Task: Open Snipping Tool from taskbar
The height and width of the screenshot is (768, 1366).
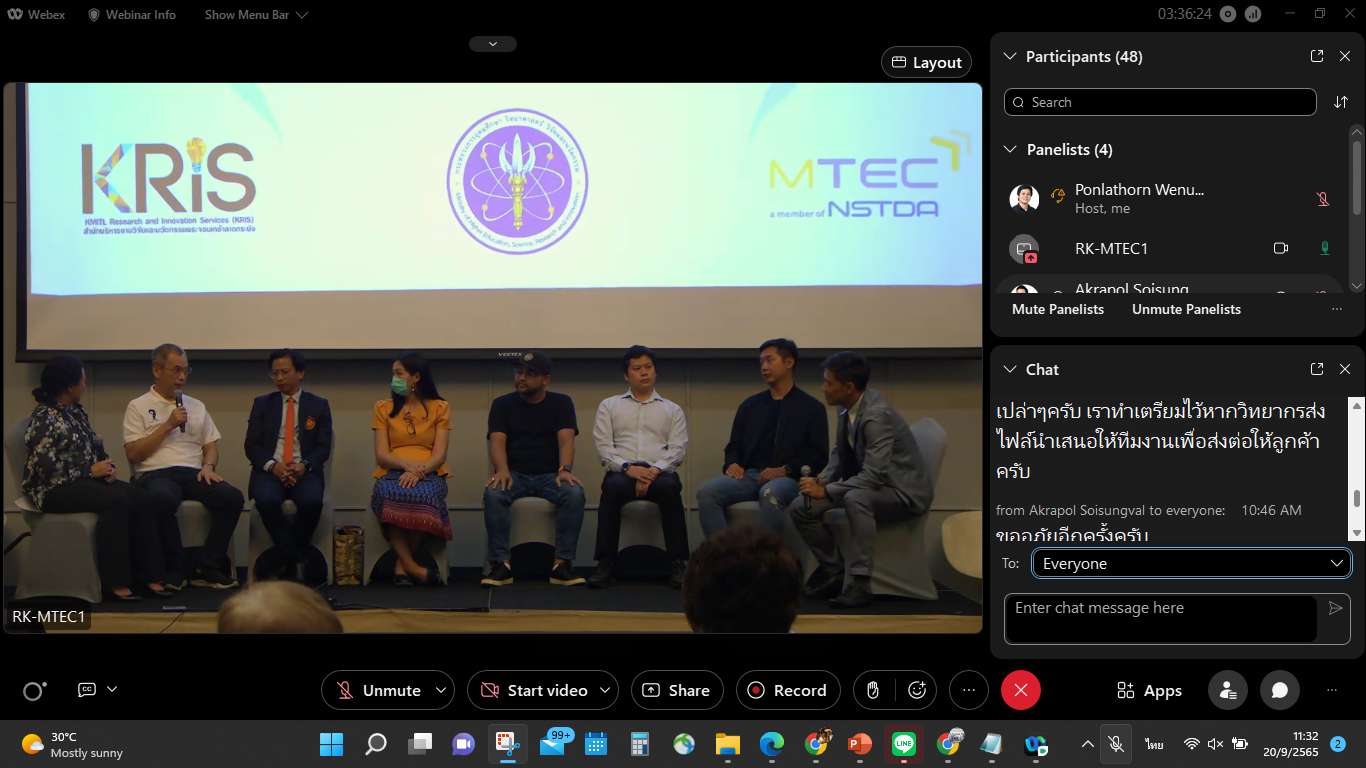Action: [508, 744]
